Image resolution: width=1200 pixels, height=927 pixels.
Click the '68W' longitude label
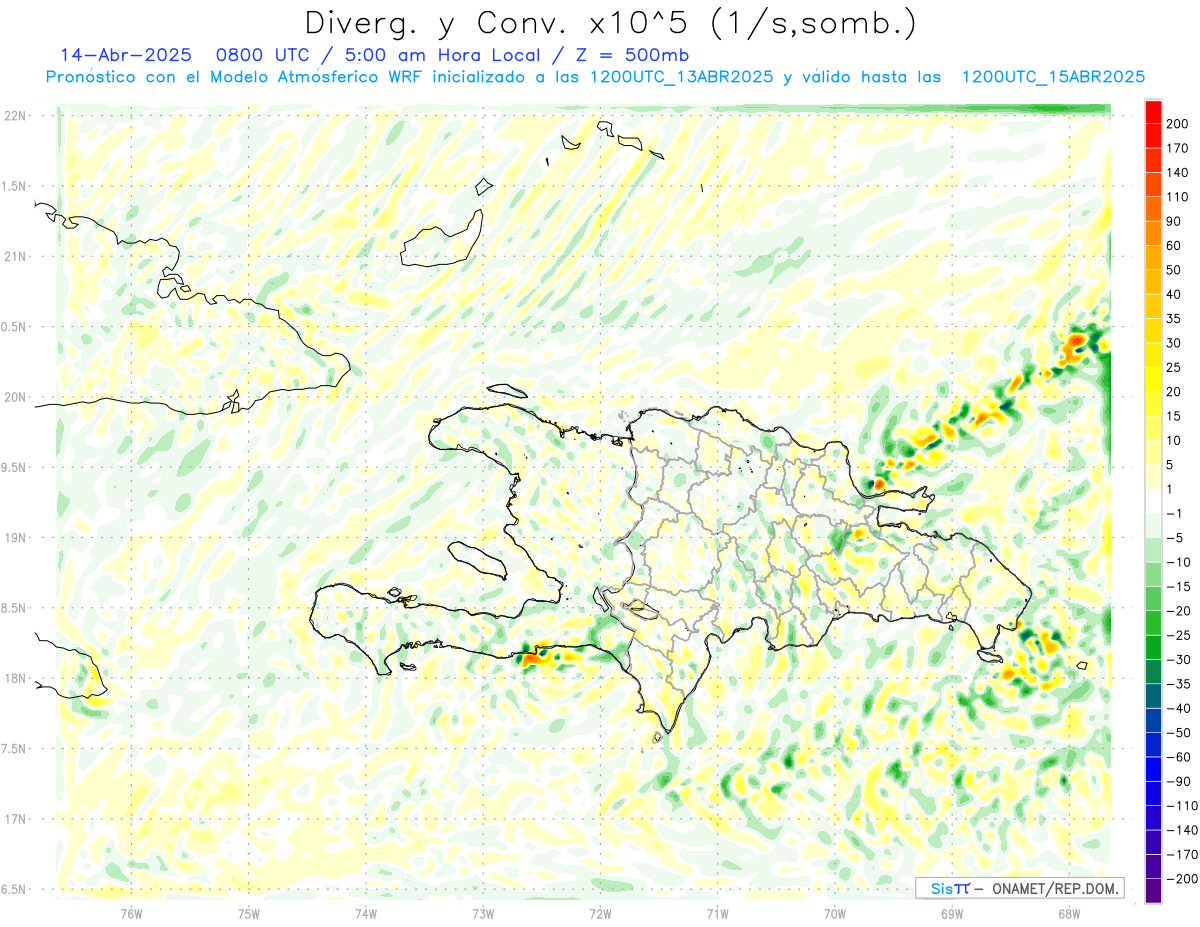1069,913
